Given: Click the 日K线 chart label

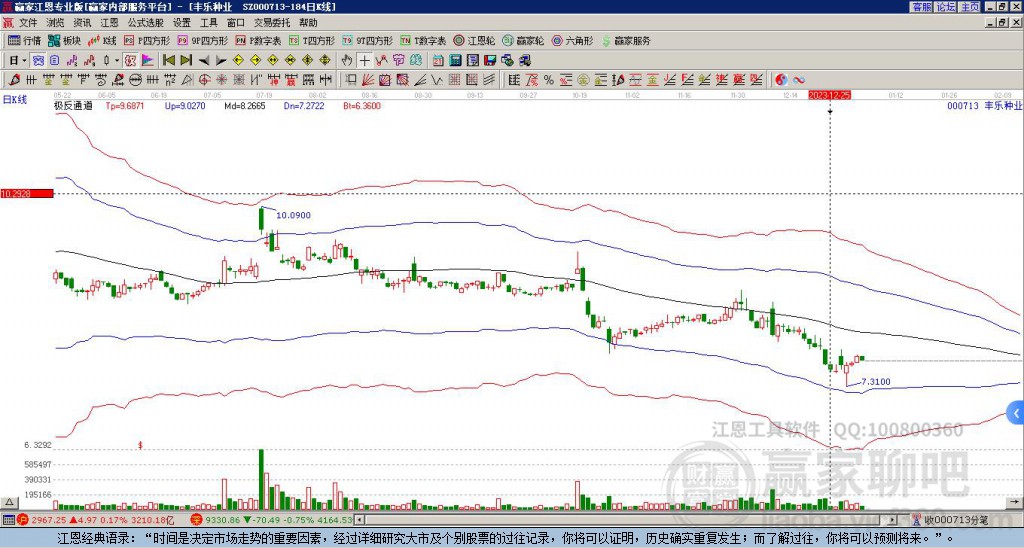Looking at the screenshot, I should pyautogui.click(x=15, y=100).
